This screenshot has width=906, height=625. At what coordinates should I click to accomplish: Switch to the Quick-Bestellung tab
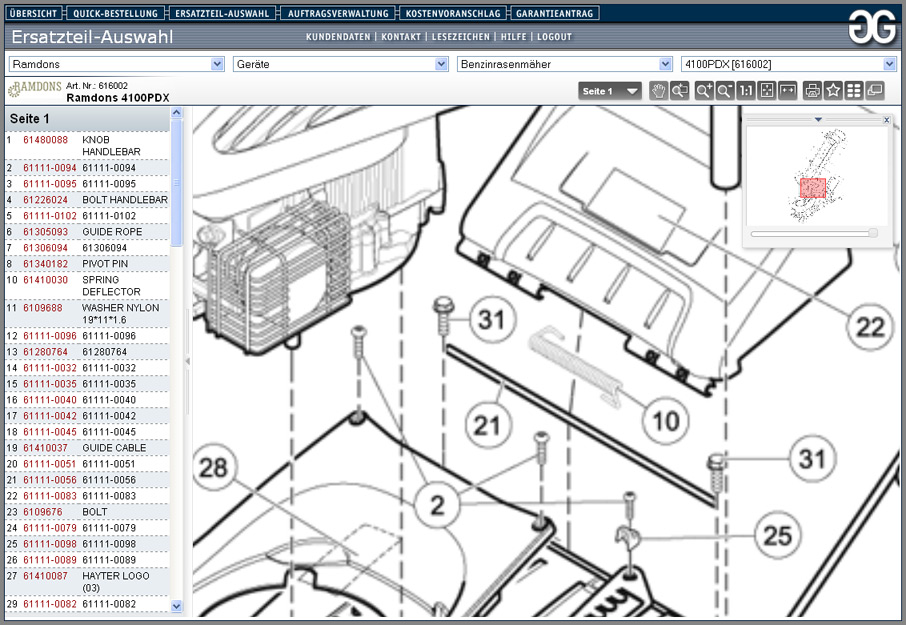click(116, 13)
